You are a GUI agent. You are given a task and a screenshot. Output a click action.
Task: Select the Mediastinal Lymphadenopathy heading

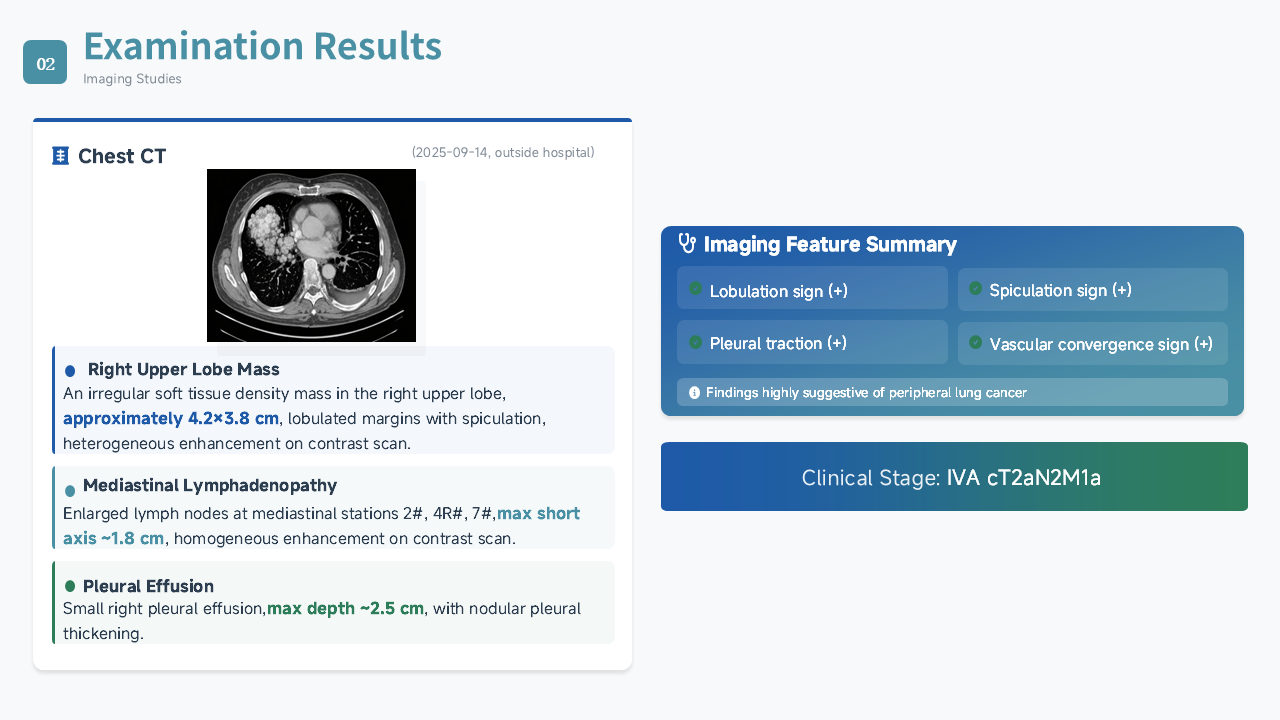click(210, 486)
